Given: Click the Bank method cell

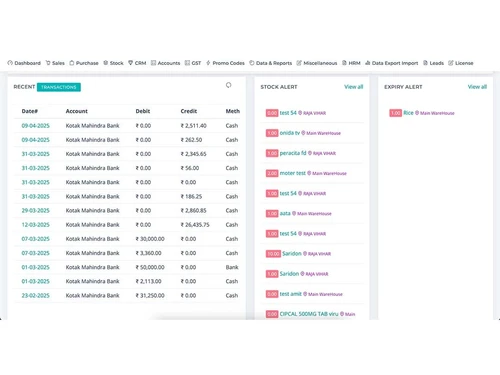Looking at the screenshot, I should coord(232,267).
